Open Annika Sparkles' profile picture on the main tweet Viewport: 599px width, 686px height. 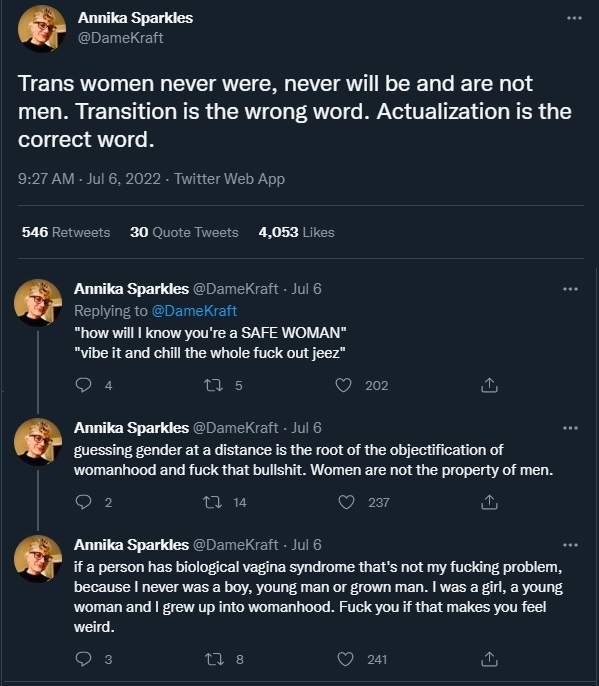[x=42, y=28]
